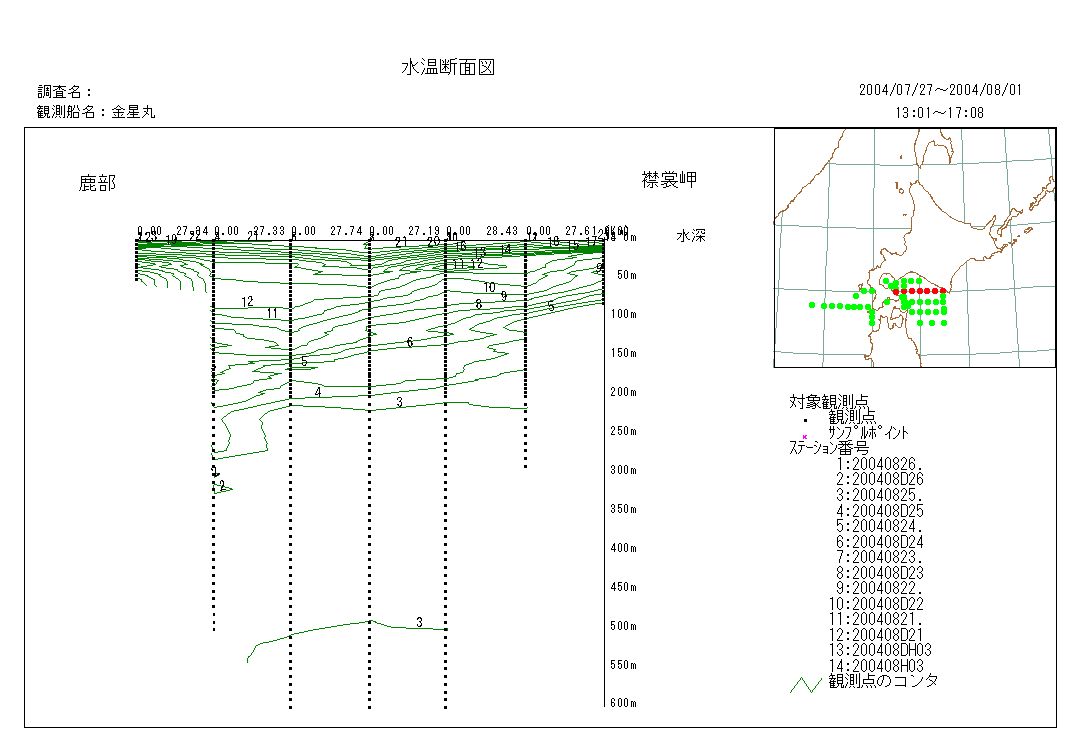Click the observation time 13:01～17:08
Screen dimensions: 1084x755
[940, 113]
